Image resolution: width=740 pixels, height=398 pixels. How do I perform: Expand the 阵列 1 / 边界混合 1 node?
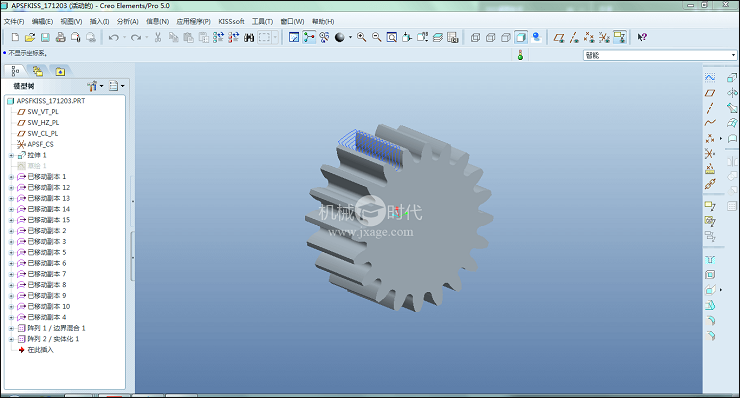[11, 329]
